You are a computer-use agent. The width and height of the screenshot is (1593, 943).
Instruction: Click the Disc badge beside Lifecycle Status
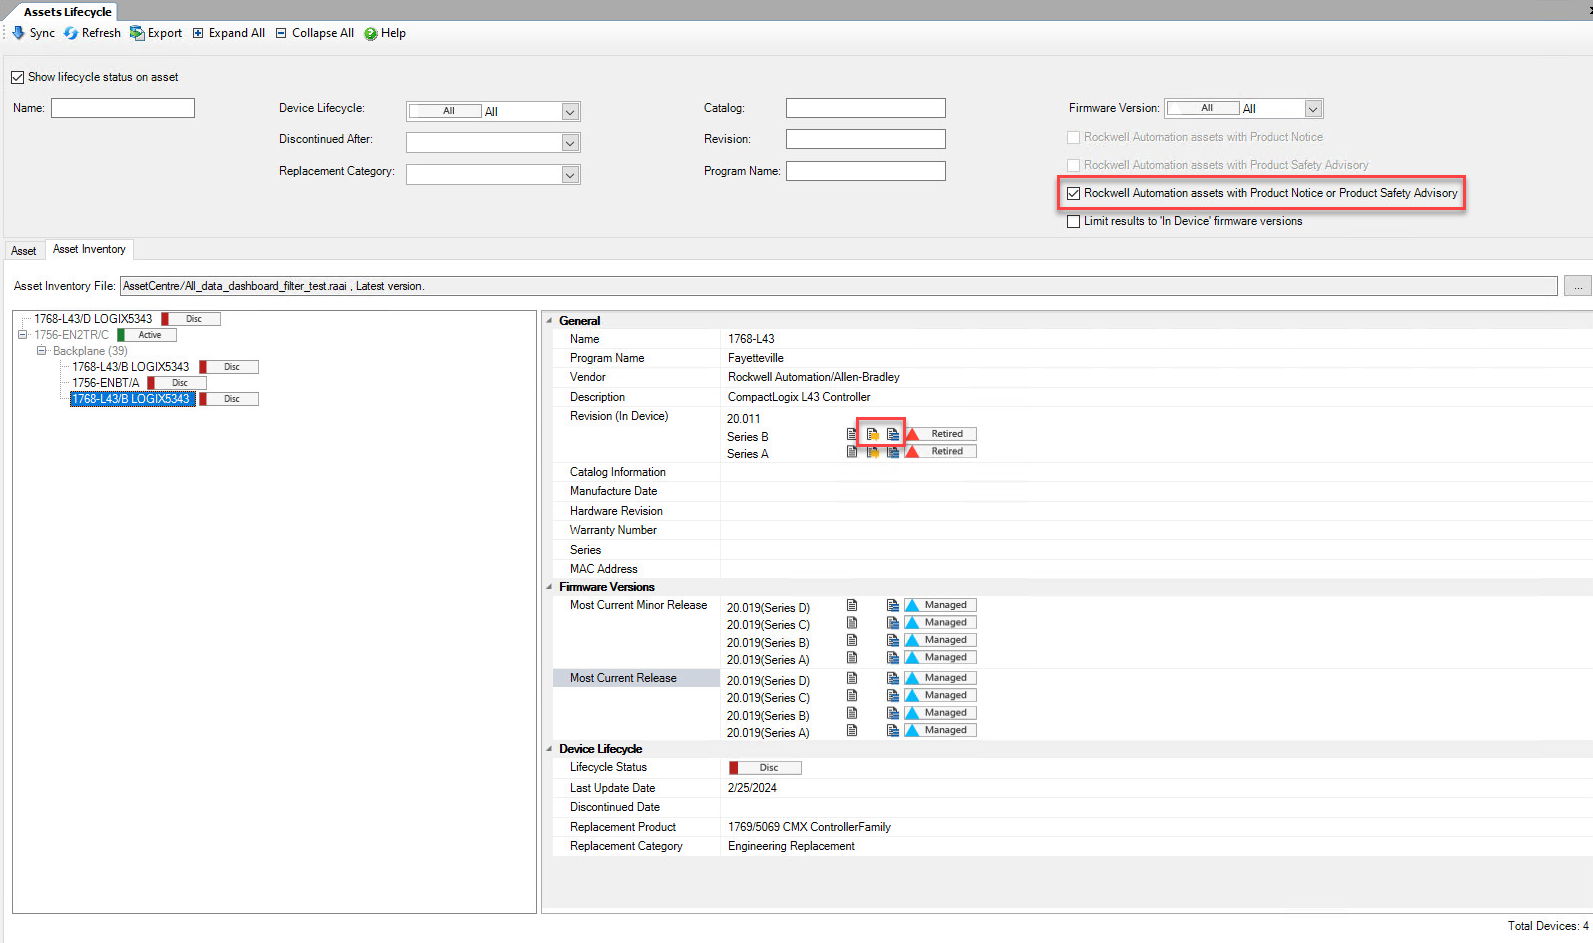pos(765,768)
